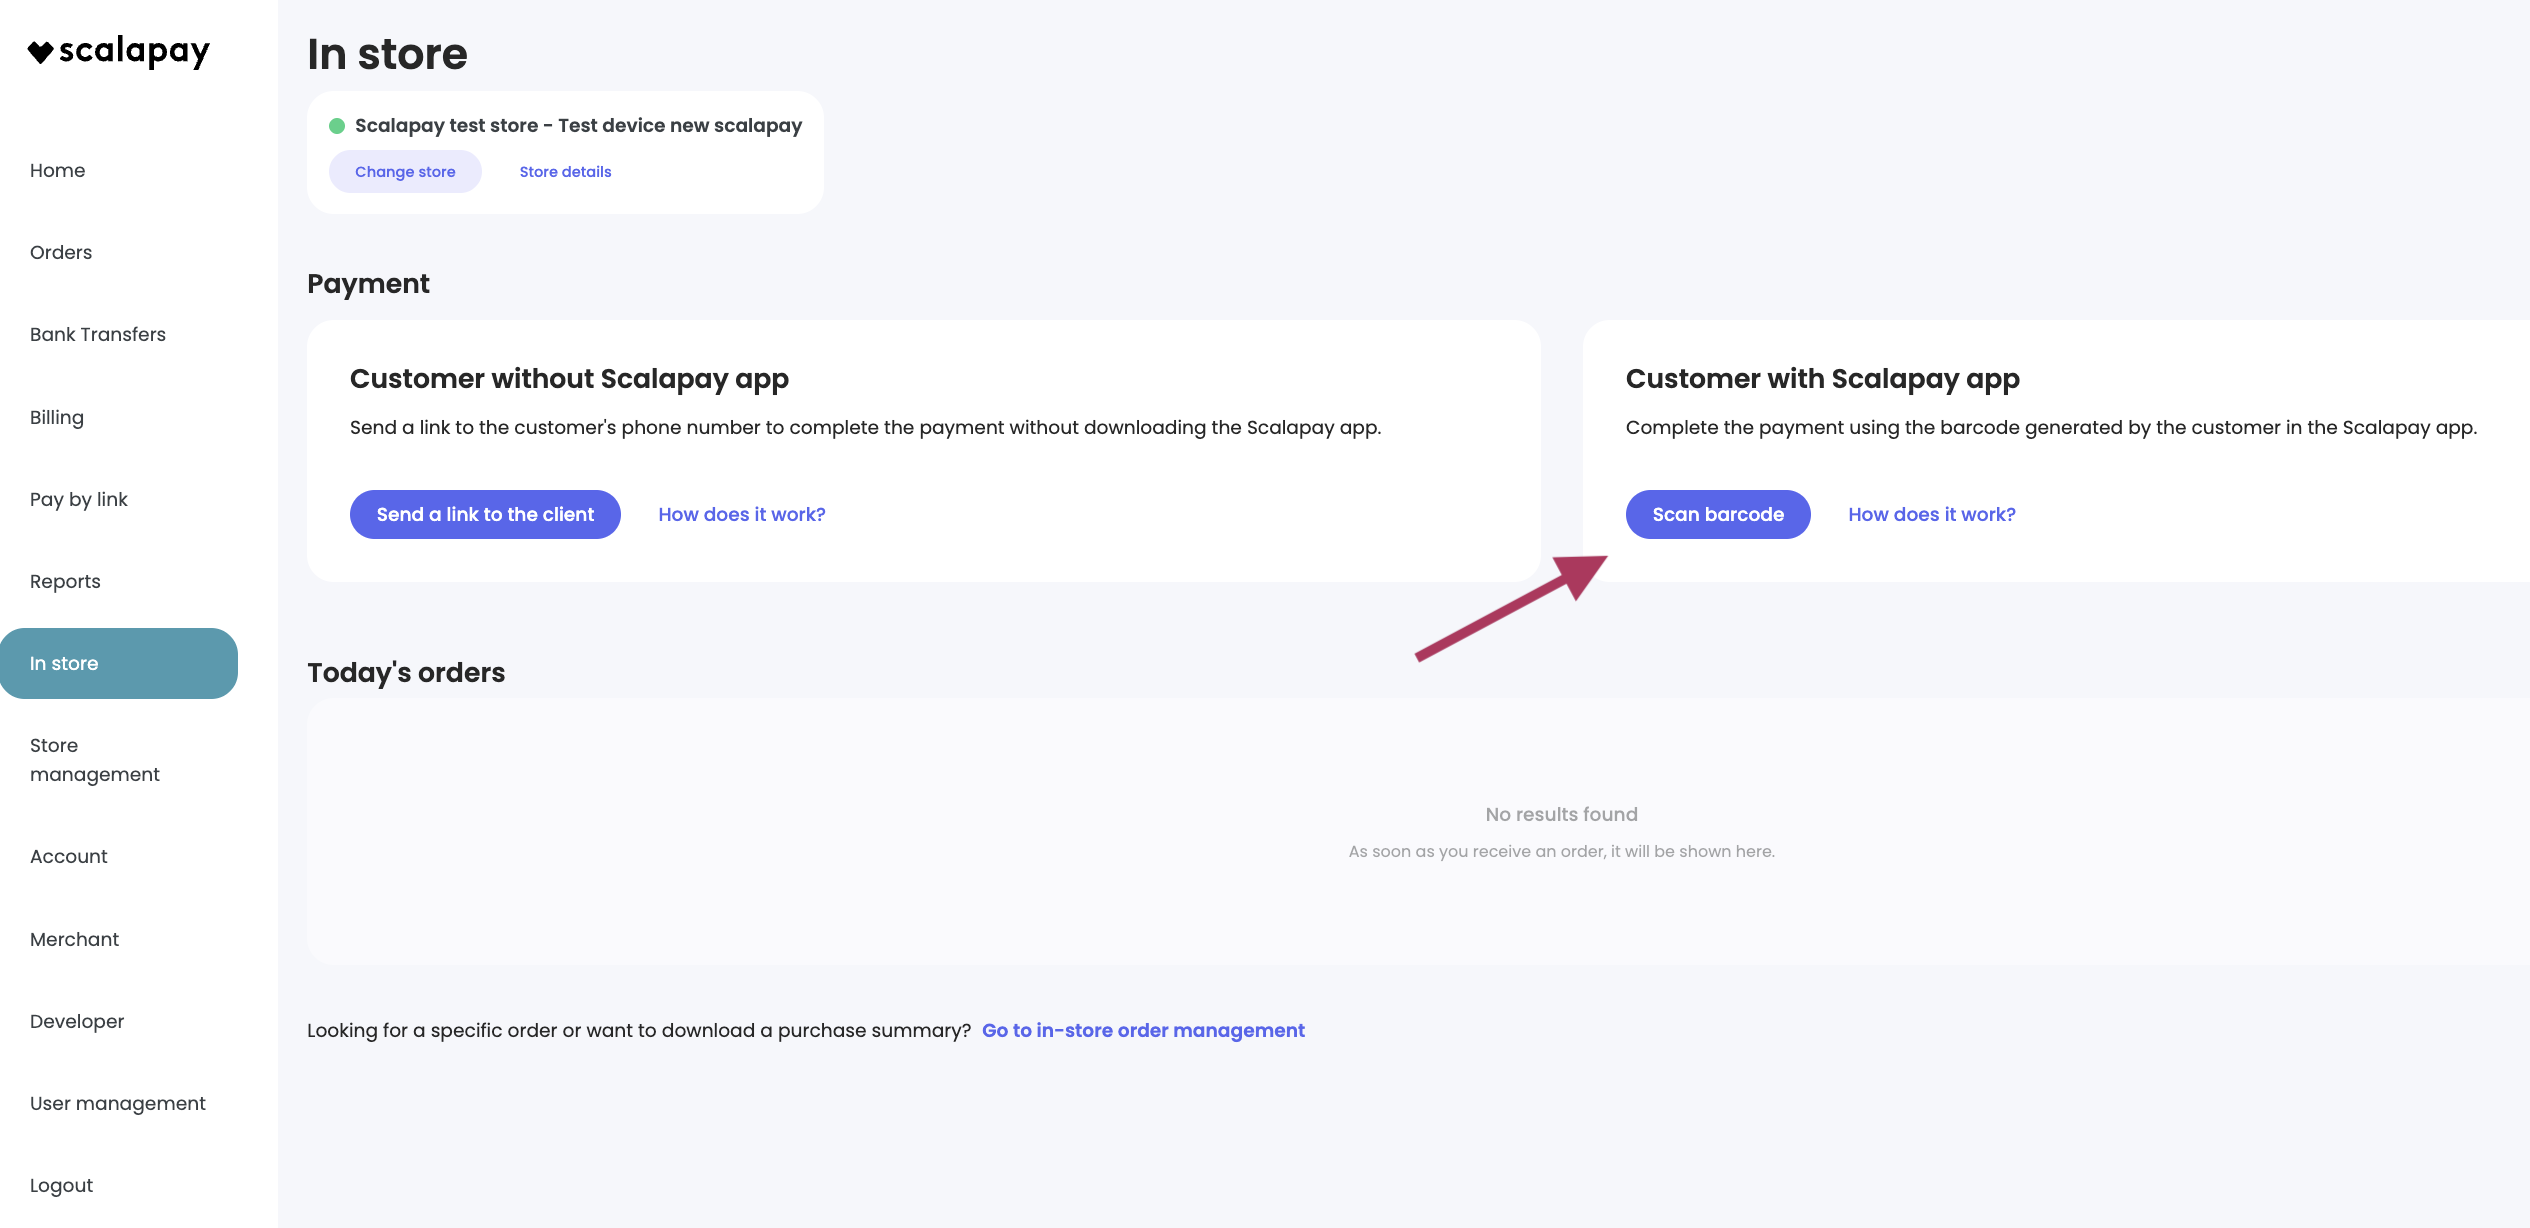Open the Pay by link section
This screenshot has height=1228, width=2530.
(x=79, y=500)
